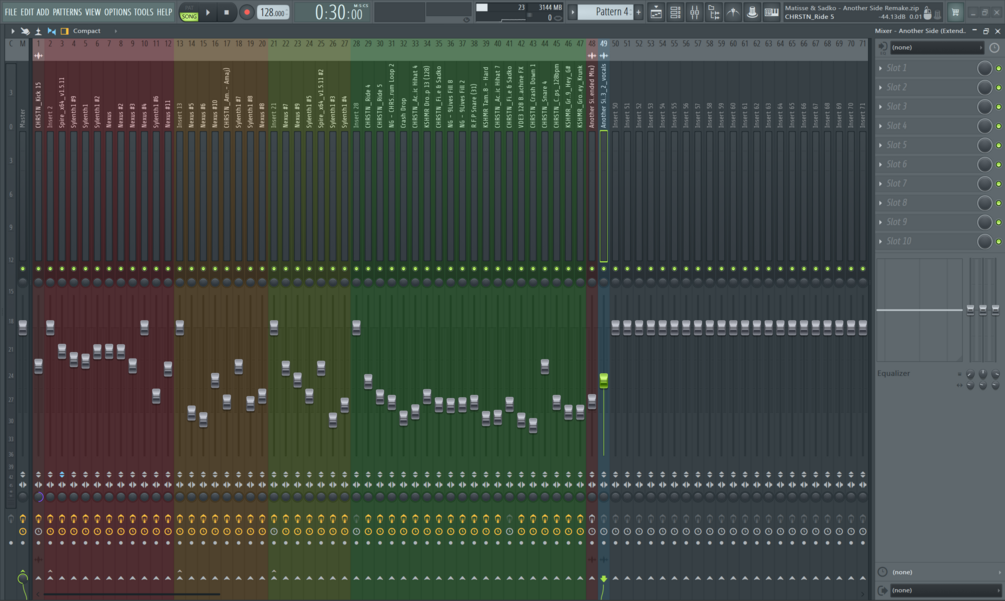Open the FILE menu

click(11, 12)
